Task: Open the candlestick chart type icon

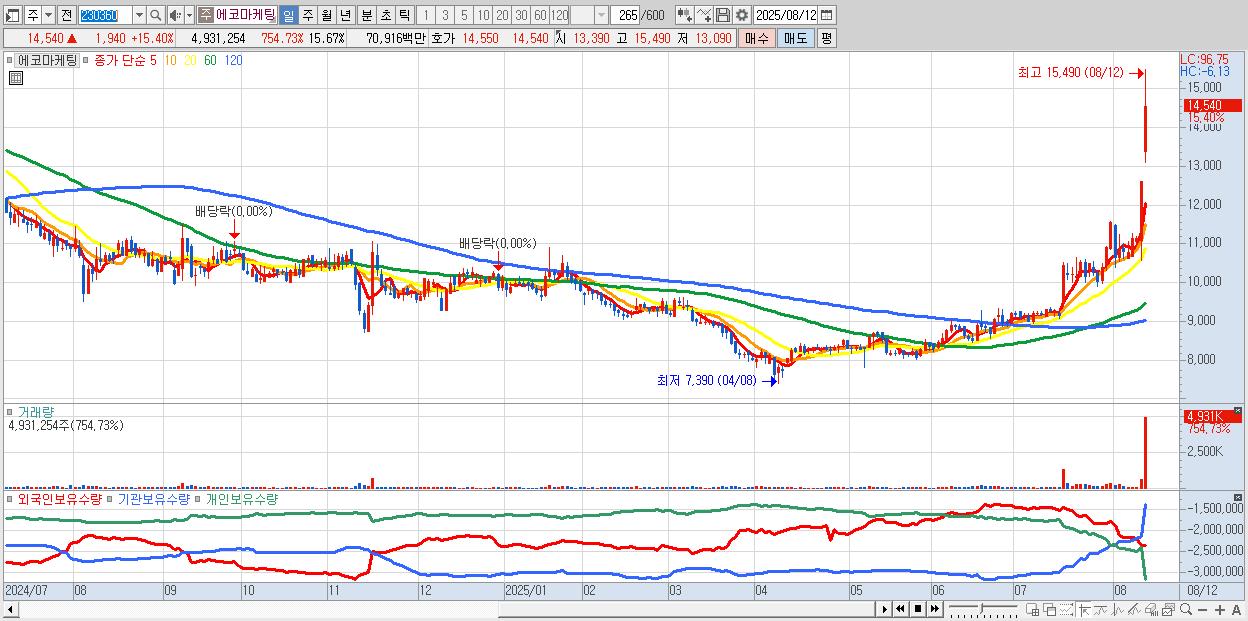Action: [x=685, y=15]
